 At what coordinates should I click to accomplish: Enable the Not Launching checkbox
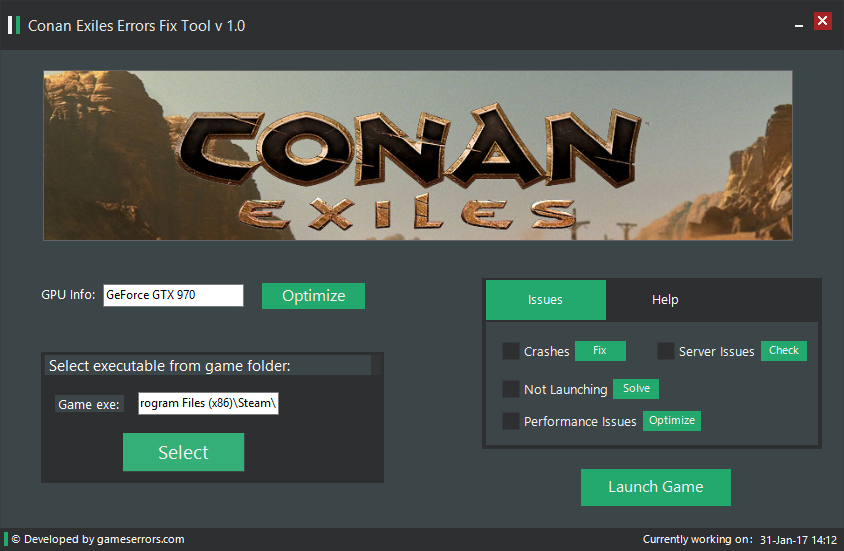[x=510, y=388]
